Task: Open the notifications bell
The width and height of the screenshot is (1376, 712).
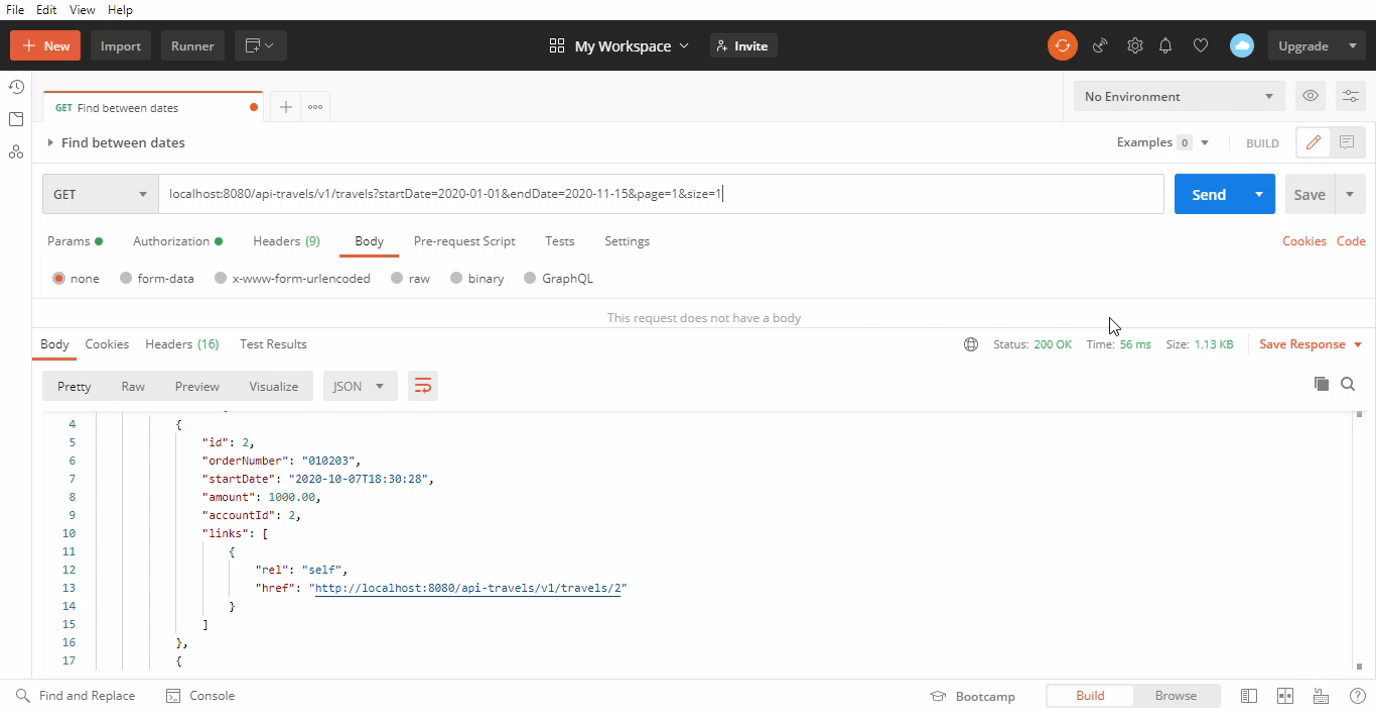Action: [1166, 46]
